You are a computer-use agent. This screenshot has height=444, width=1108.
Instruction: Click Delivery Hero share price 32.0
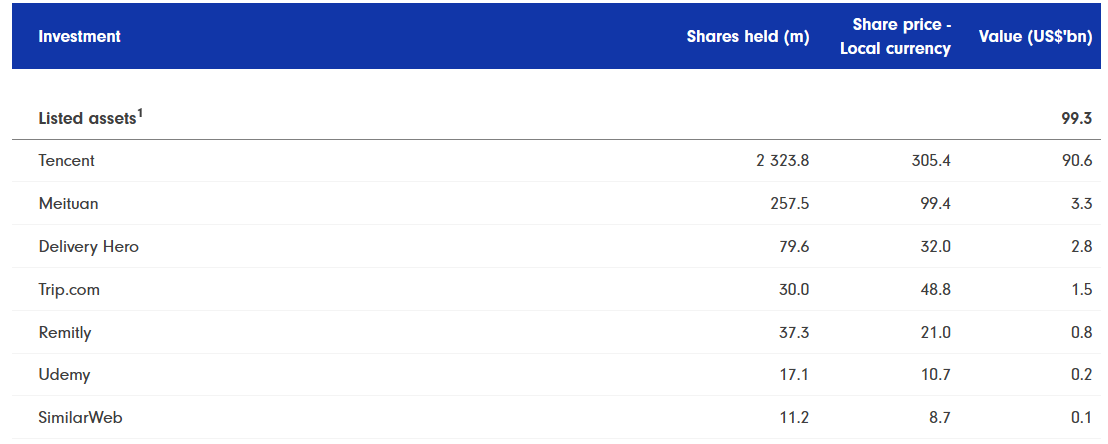click(936, 247)
